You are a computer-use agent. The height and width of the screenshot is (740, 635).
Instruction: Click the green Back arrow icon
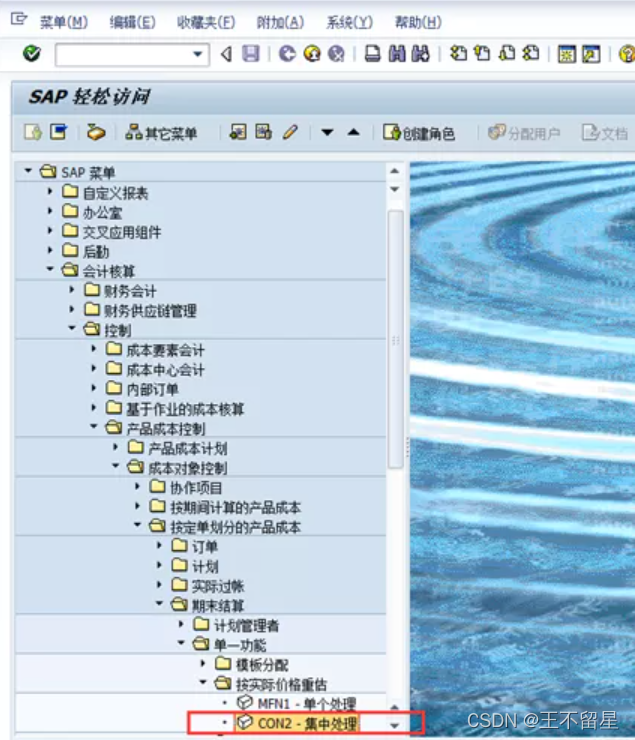(x=287, y=54)
